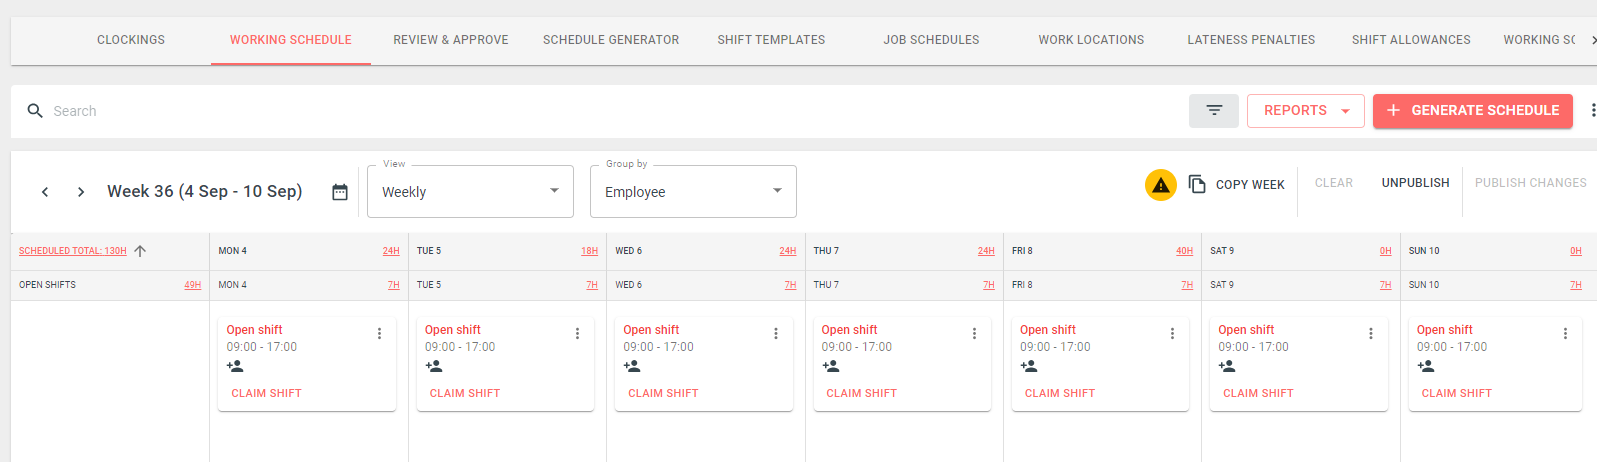Switch to the Clockings tab
This screenshot has height=462, width=1597.
point(131,40)
